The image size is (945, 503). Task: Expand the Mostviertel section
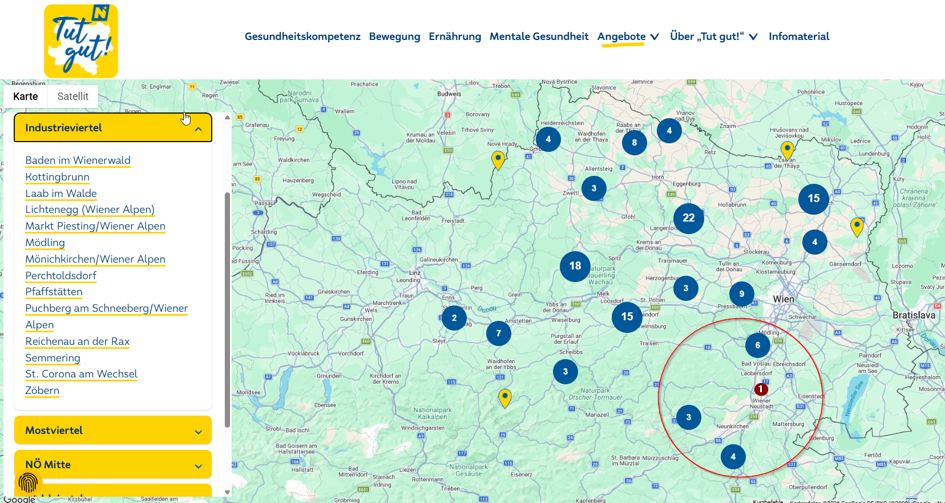click(113, 430)
